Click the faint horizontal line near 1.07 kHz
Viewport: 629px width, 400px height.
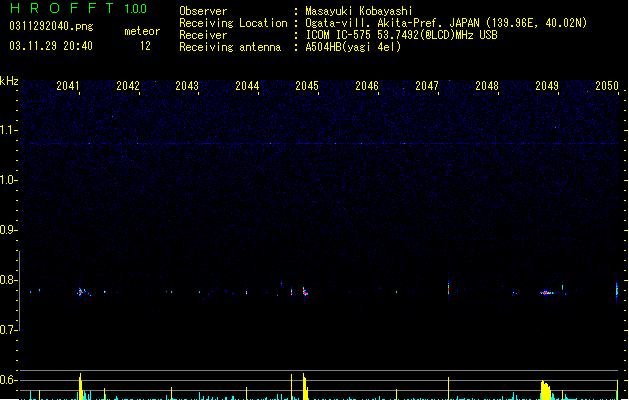(319, 143)
